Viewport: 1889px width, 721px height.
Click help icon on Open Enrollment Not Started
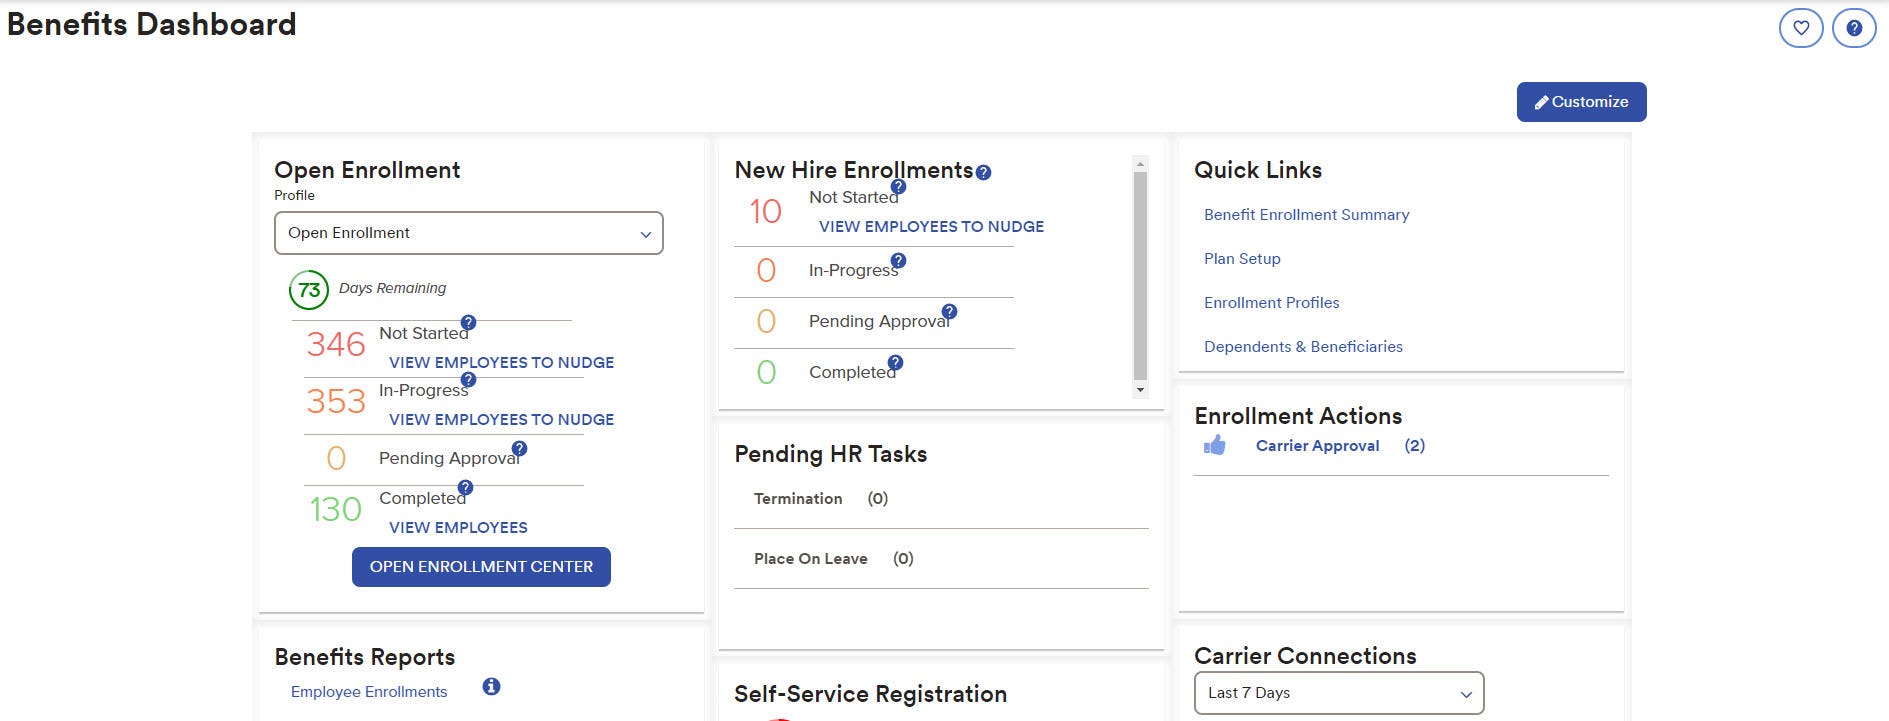pyautogui.click(x=468, y=323)
